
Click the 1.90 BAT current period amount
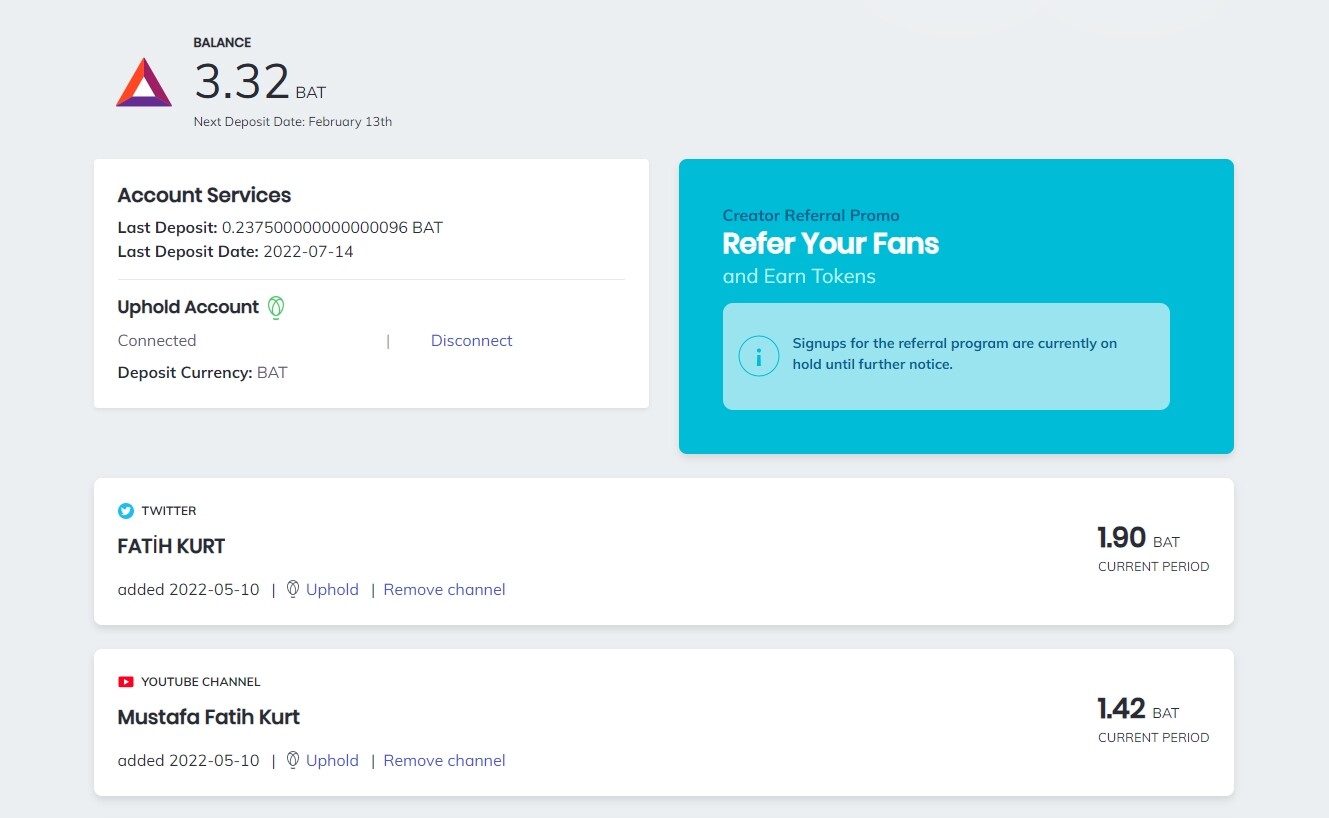click(x=1122, y=538)
